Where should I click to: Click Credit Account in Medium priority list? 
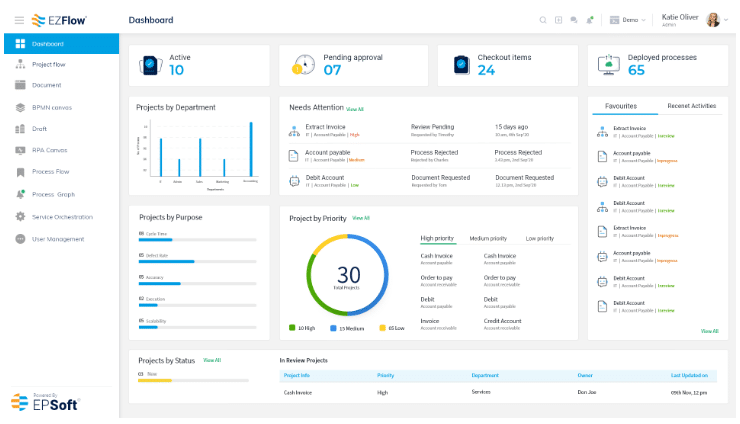pos(502,321)
